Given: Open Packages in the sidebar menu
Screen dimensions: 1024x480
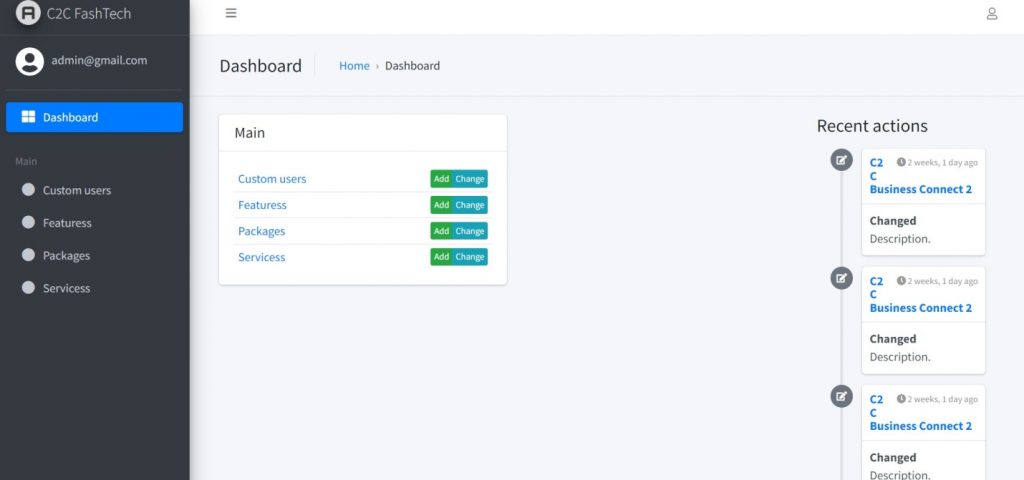Looking at the screenshot, I should click(x=66, y=256).
